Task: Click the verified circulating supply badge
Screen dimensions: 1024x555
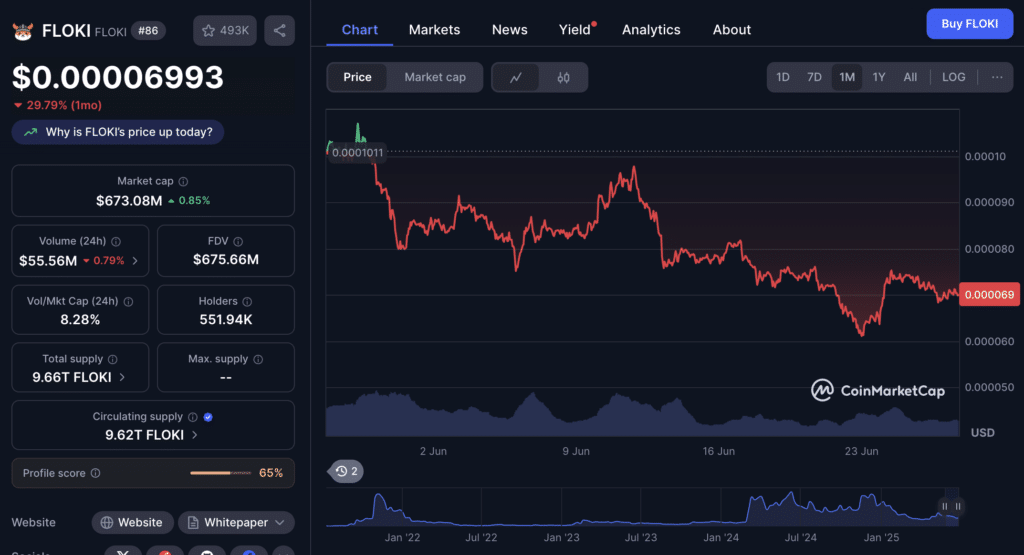Action: pos(208,417)
